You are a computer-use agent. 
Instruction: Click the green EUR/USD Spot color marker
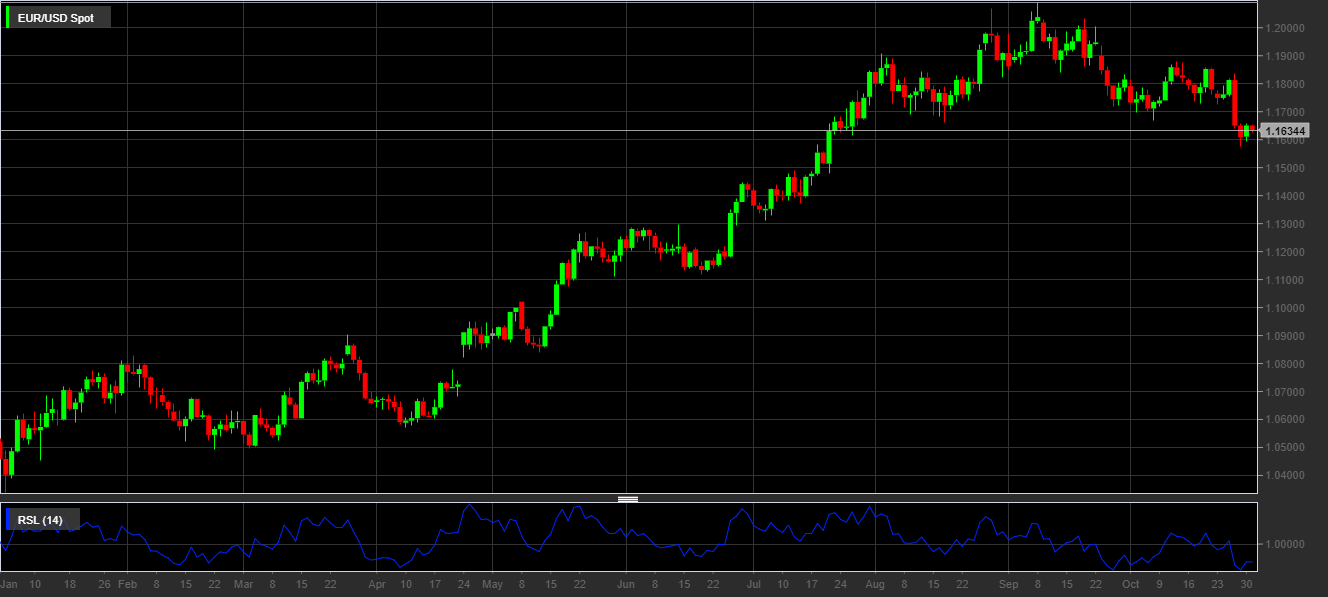pyautogui.click(x=9, y=18)
